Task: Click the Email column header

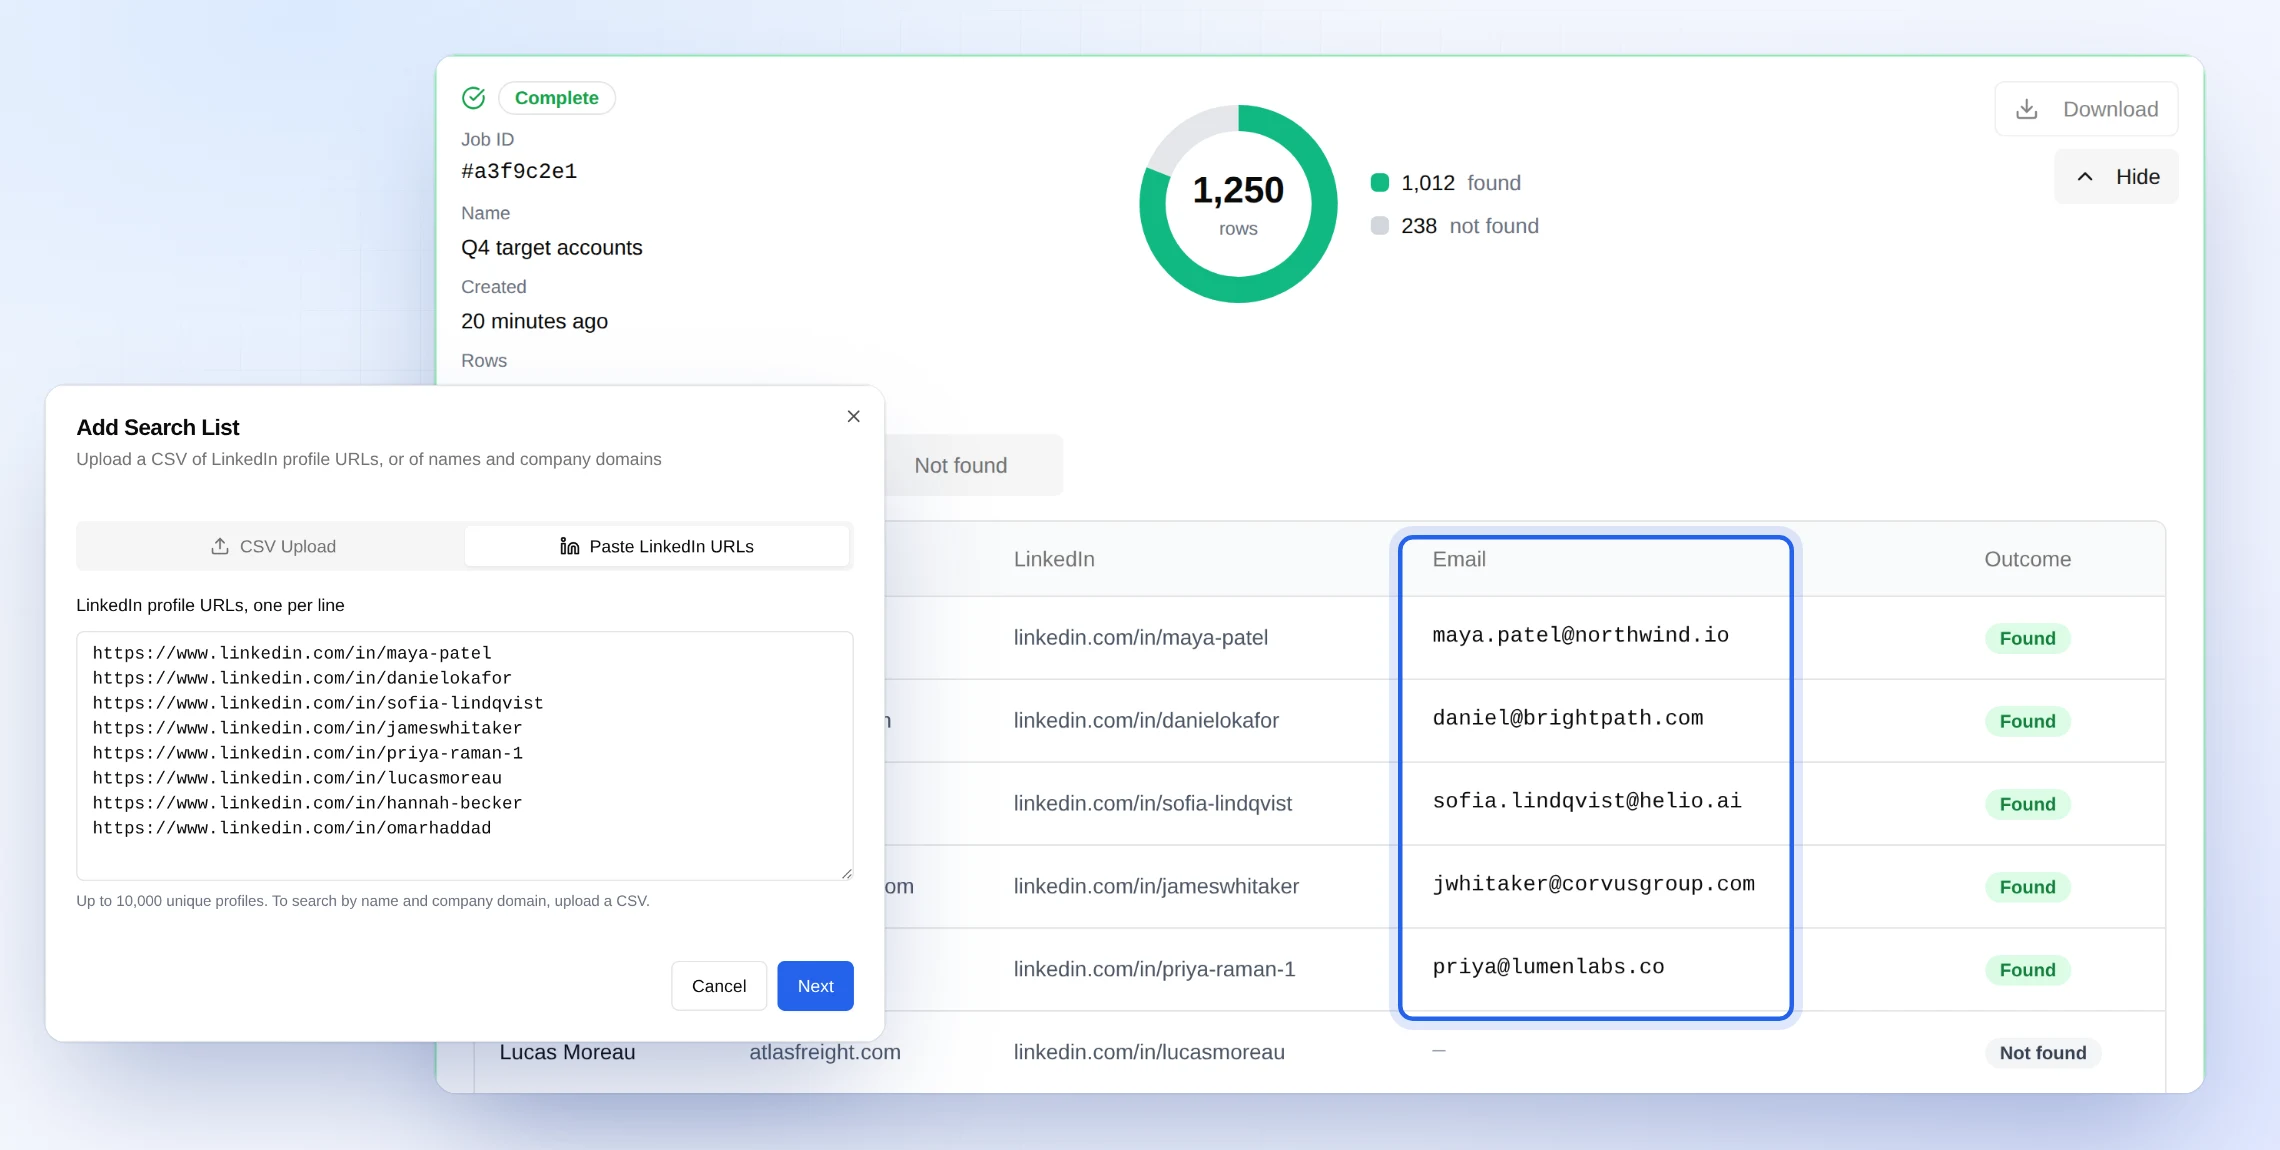Action: [1459, 559]
